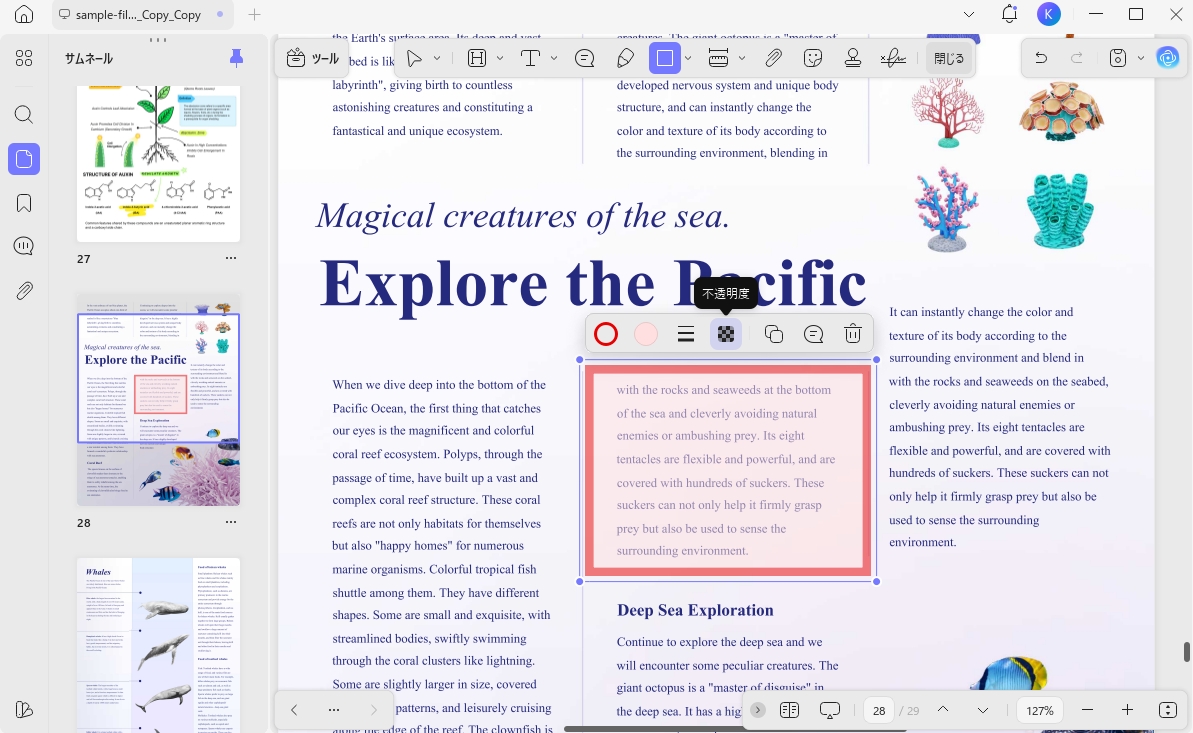Add a new tab
The height and width of the screenshot is (733, 1193).
(254, 14)
